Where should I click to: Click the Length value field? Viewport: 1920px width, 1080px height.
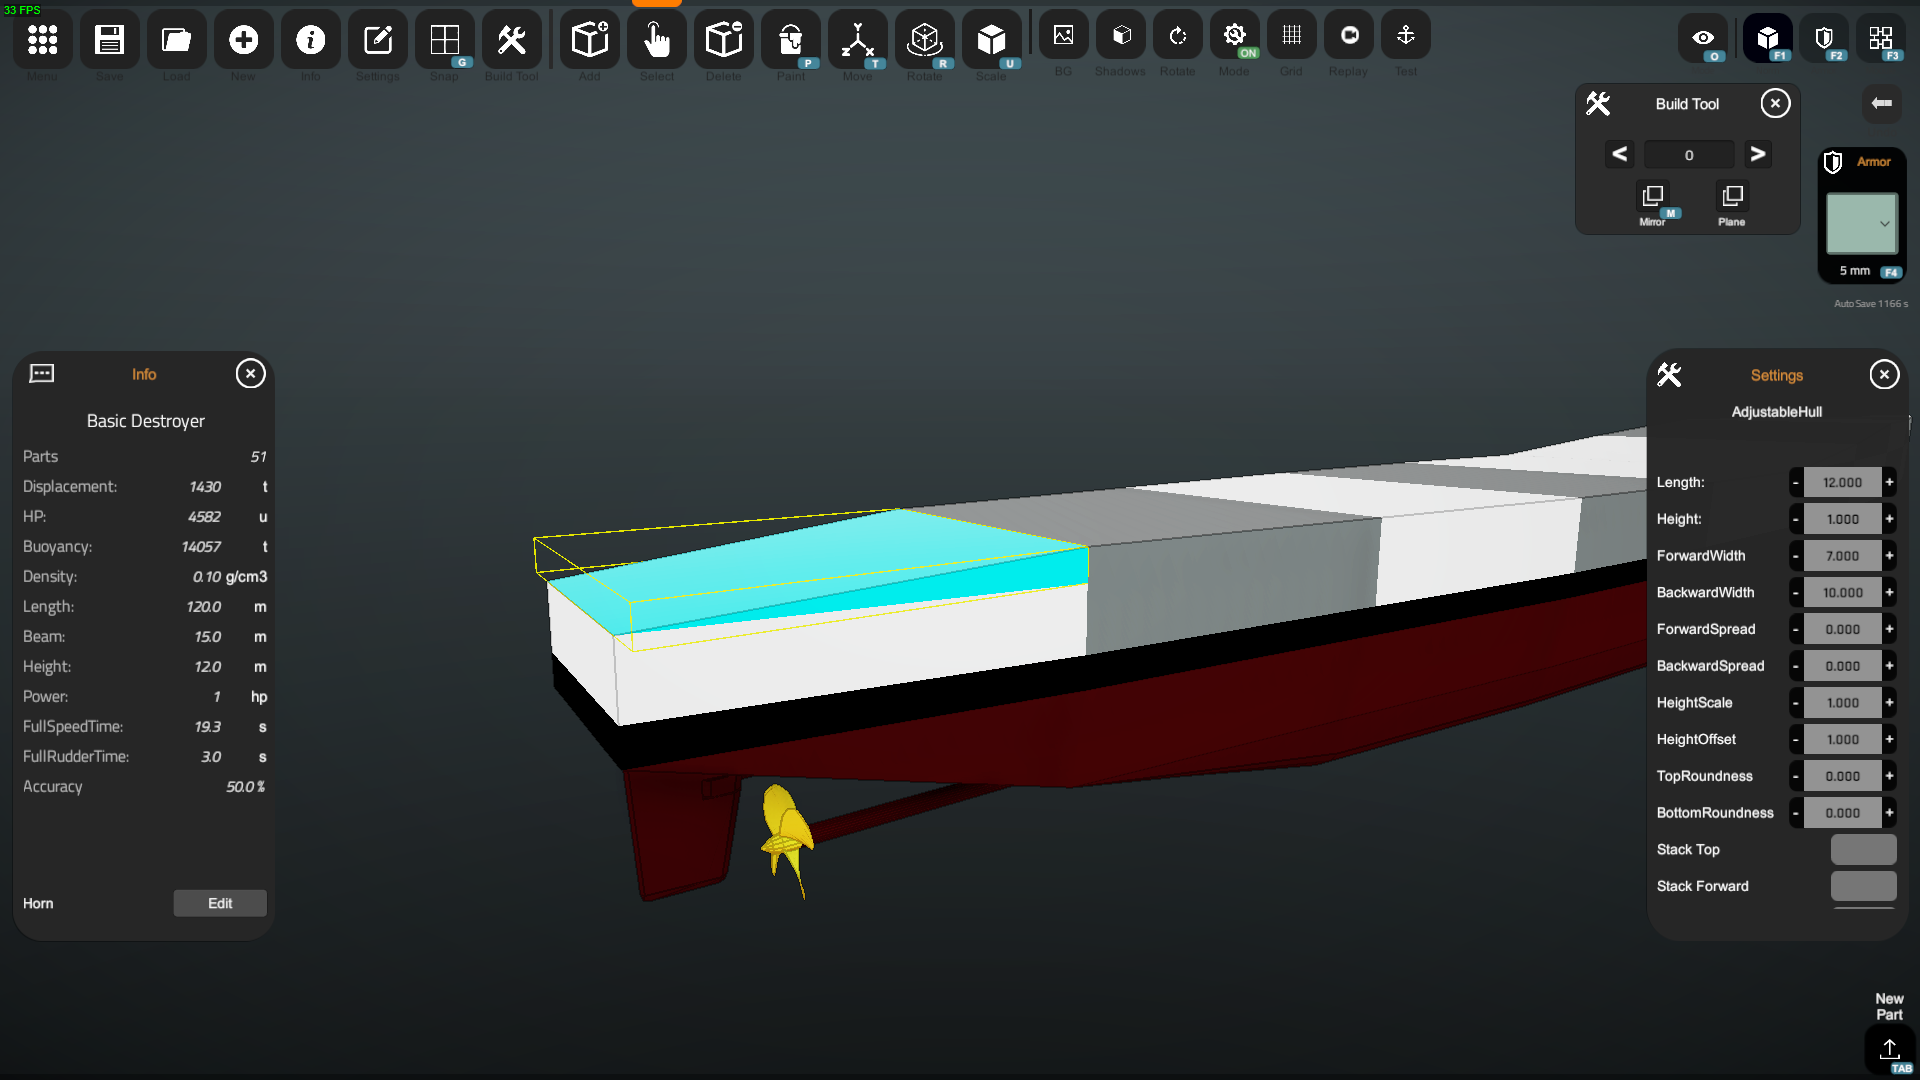[1842, 482]
